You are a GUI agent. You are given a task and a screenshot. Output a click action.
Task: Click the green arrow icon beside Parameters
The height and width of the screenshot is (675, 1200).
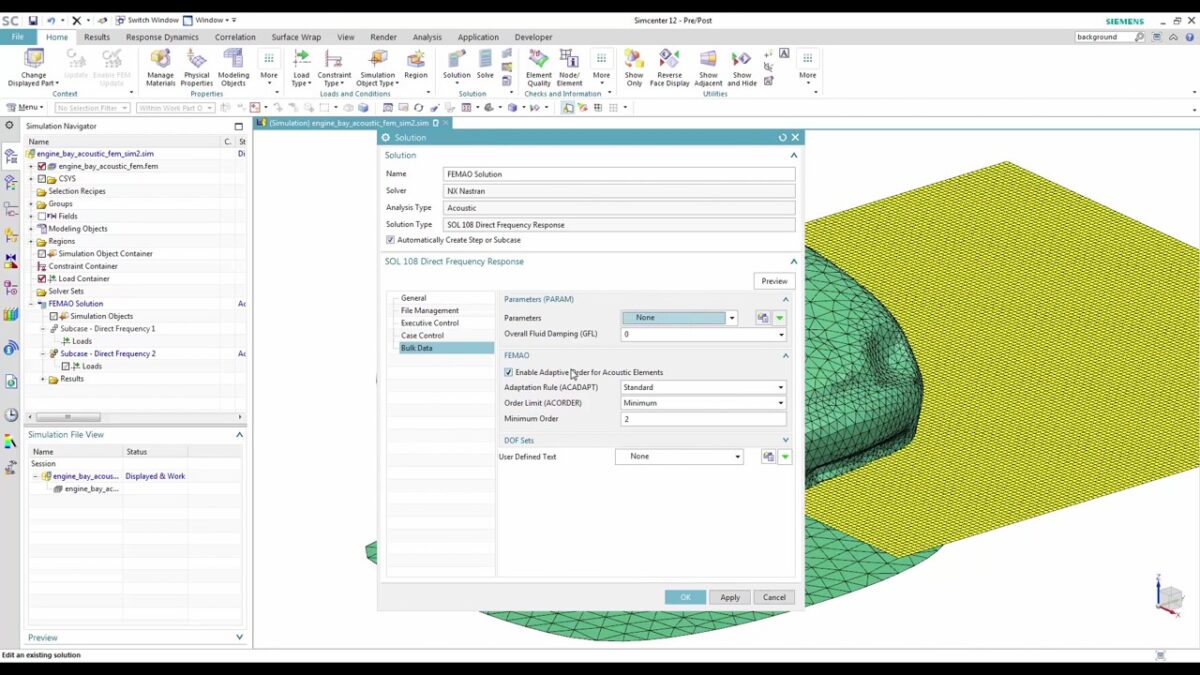(x=779, y=318)
